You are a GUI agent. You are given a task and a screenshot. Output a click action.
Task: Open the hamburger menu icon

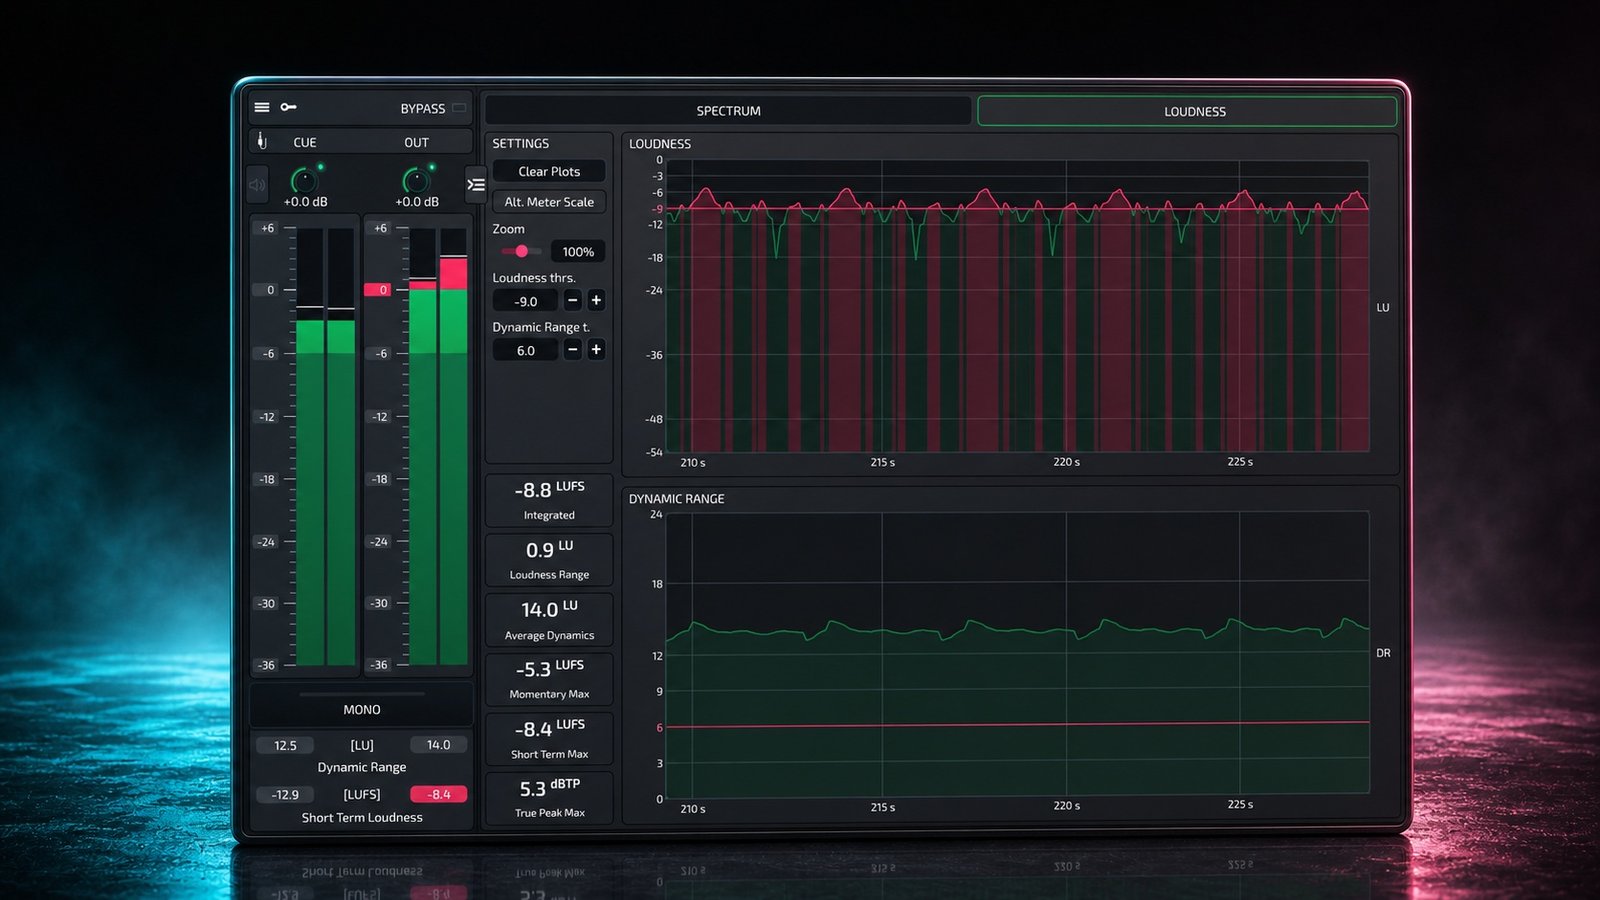[262, 107]
